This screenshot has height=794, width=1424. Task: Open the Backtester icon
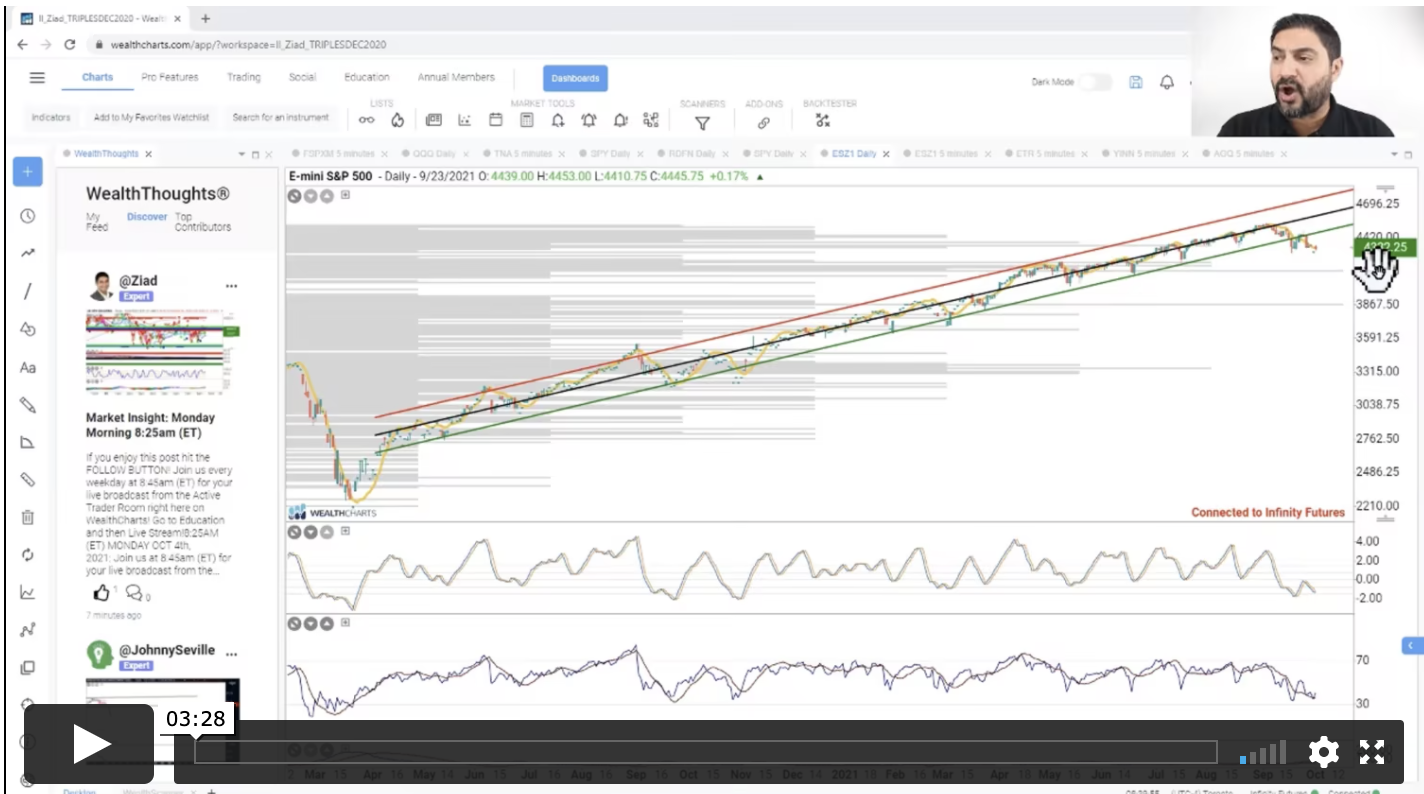[x=823, y=121]
